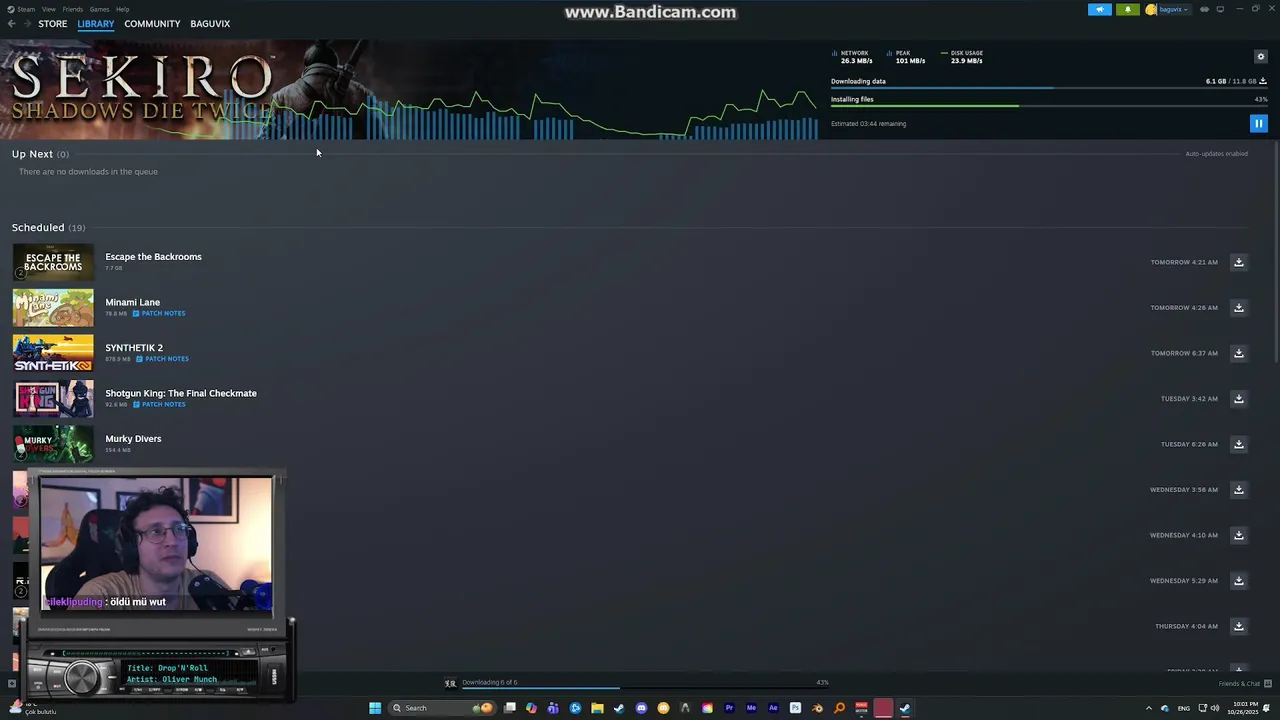Image resolution: width=1280 pixels, height=720 pixels.
Task: Open the Friends menu
Action: [73, 9]
